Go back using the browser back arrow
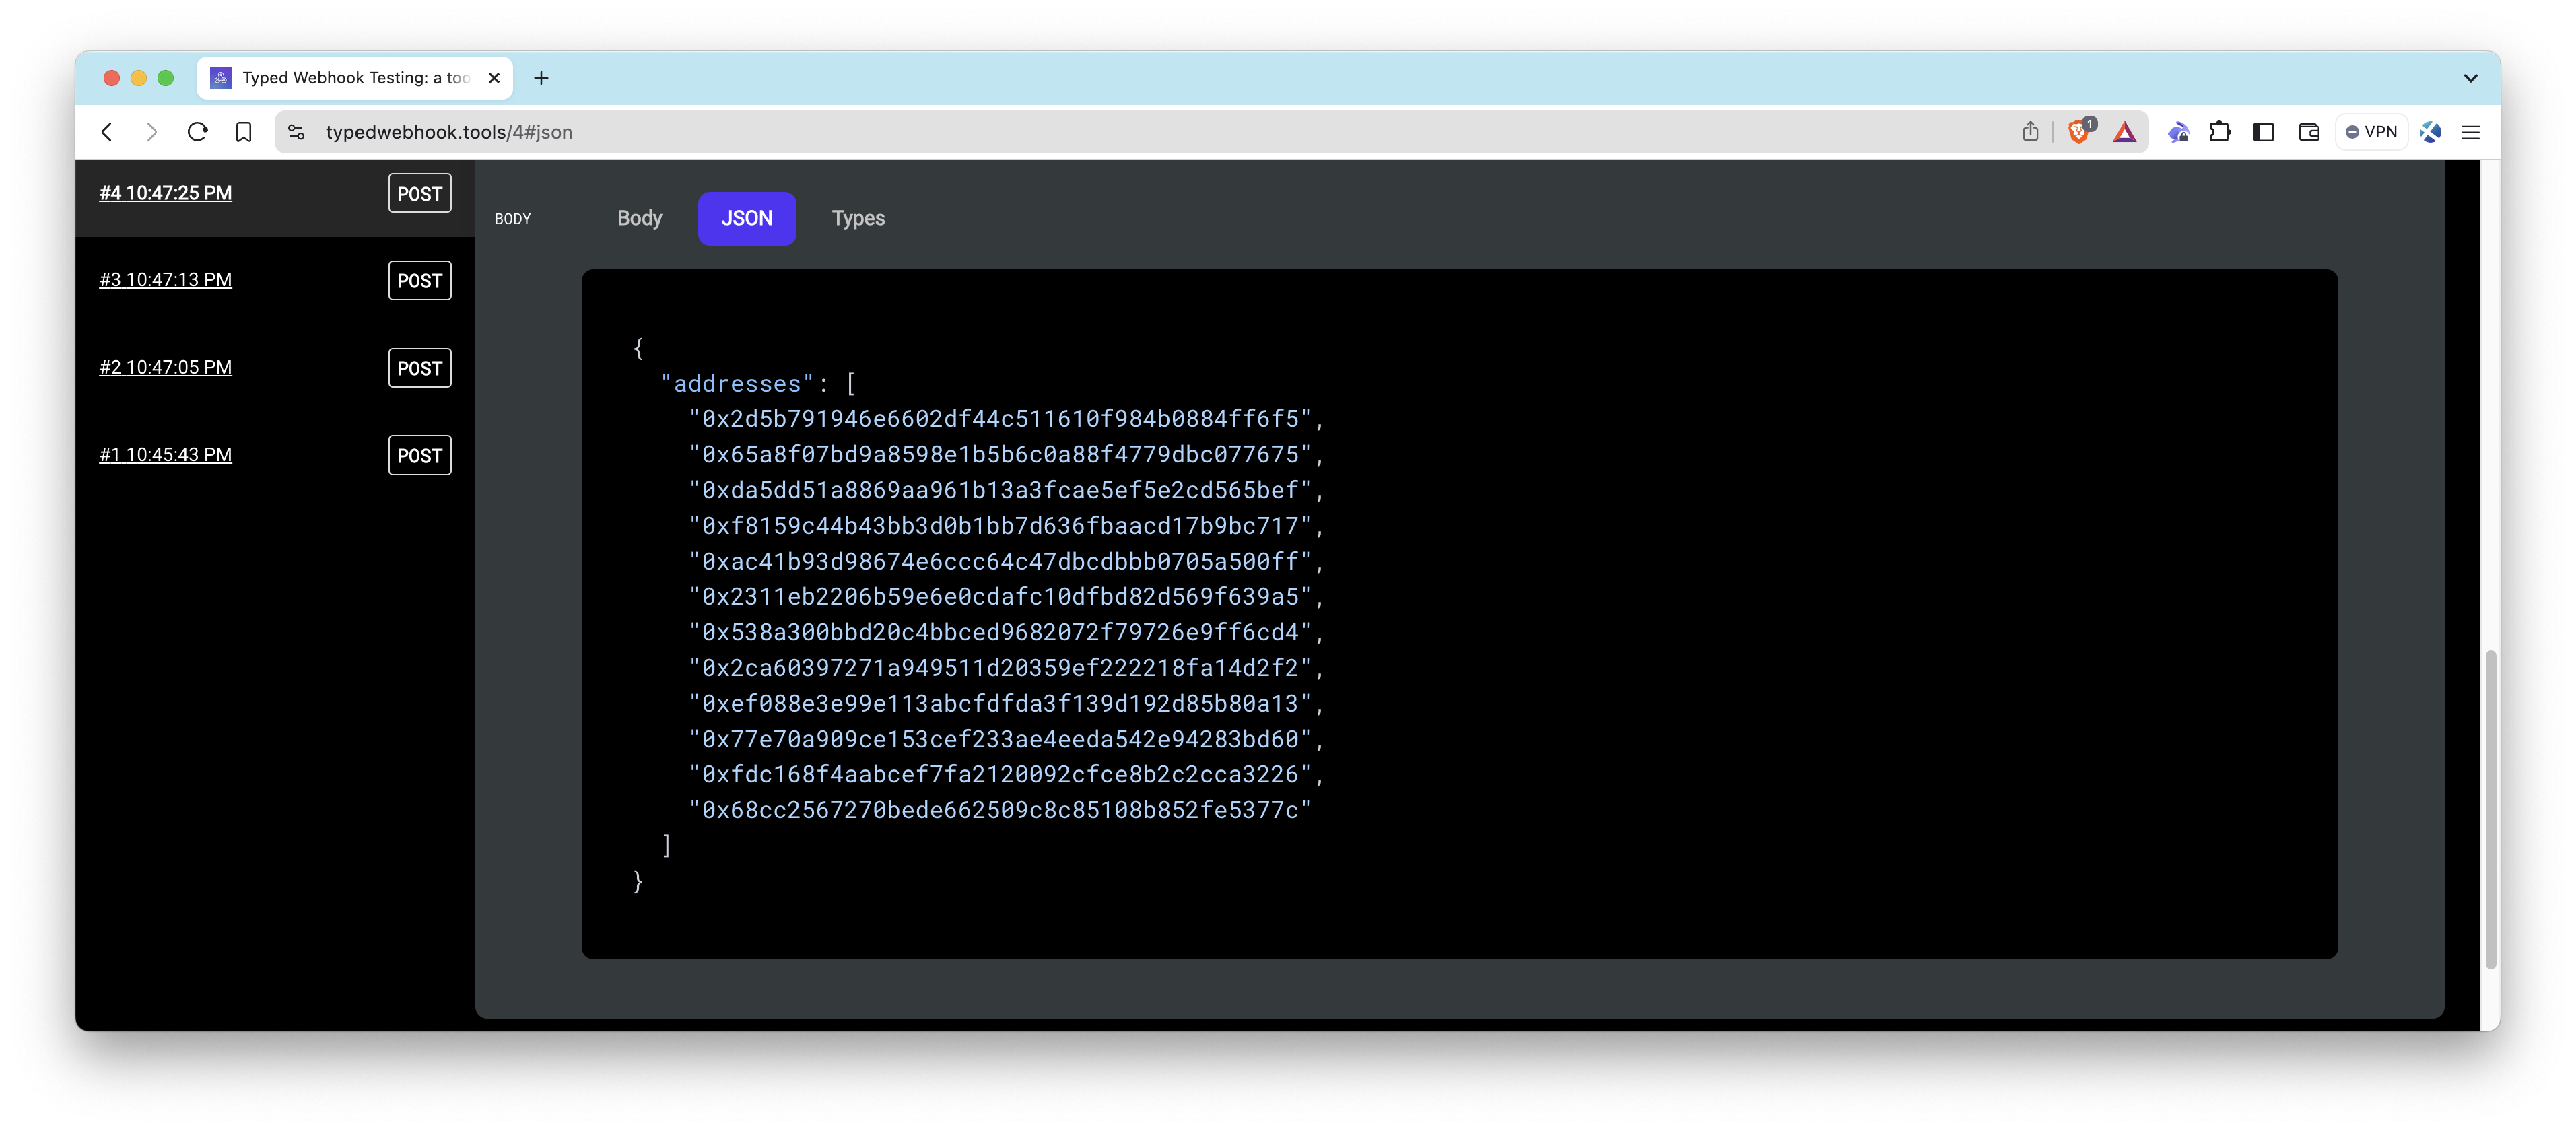The image size is (2576, 1131). coord(107,132)
